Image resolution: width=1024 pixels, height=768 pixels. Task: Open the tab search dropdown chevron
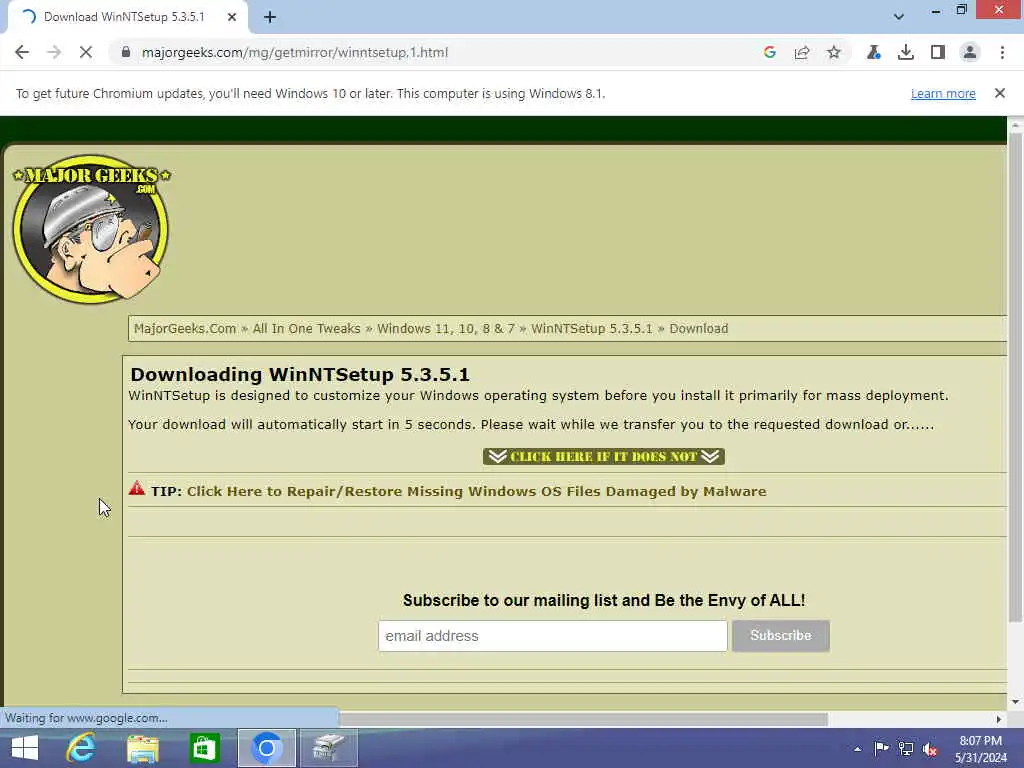click(899, 16)
